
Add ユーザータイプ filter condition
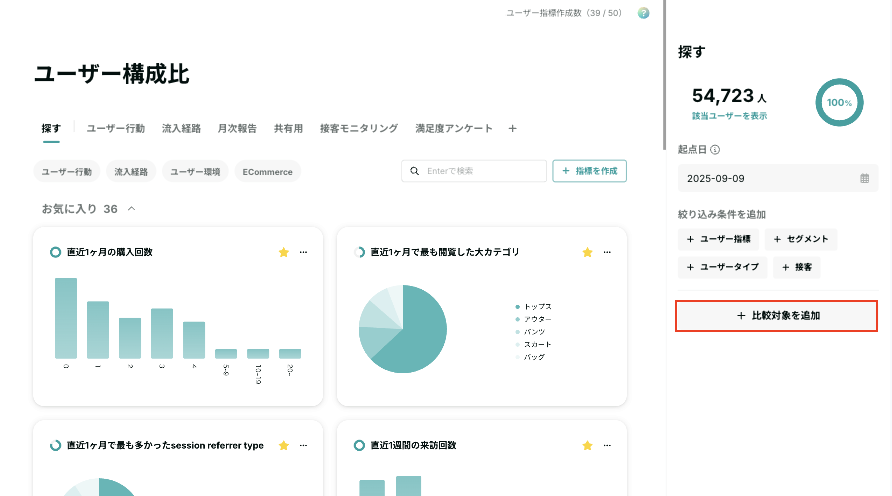pos(722,267)
